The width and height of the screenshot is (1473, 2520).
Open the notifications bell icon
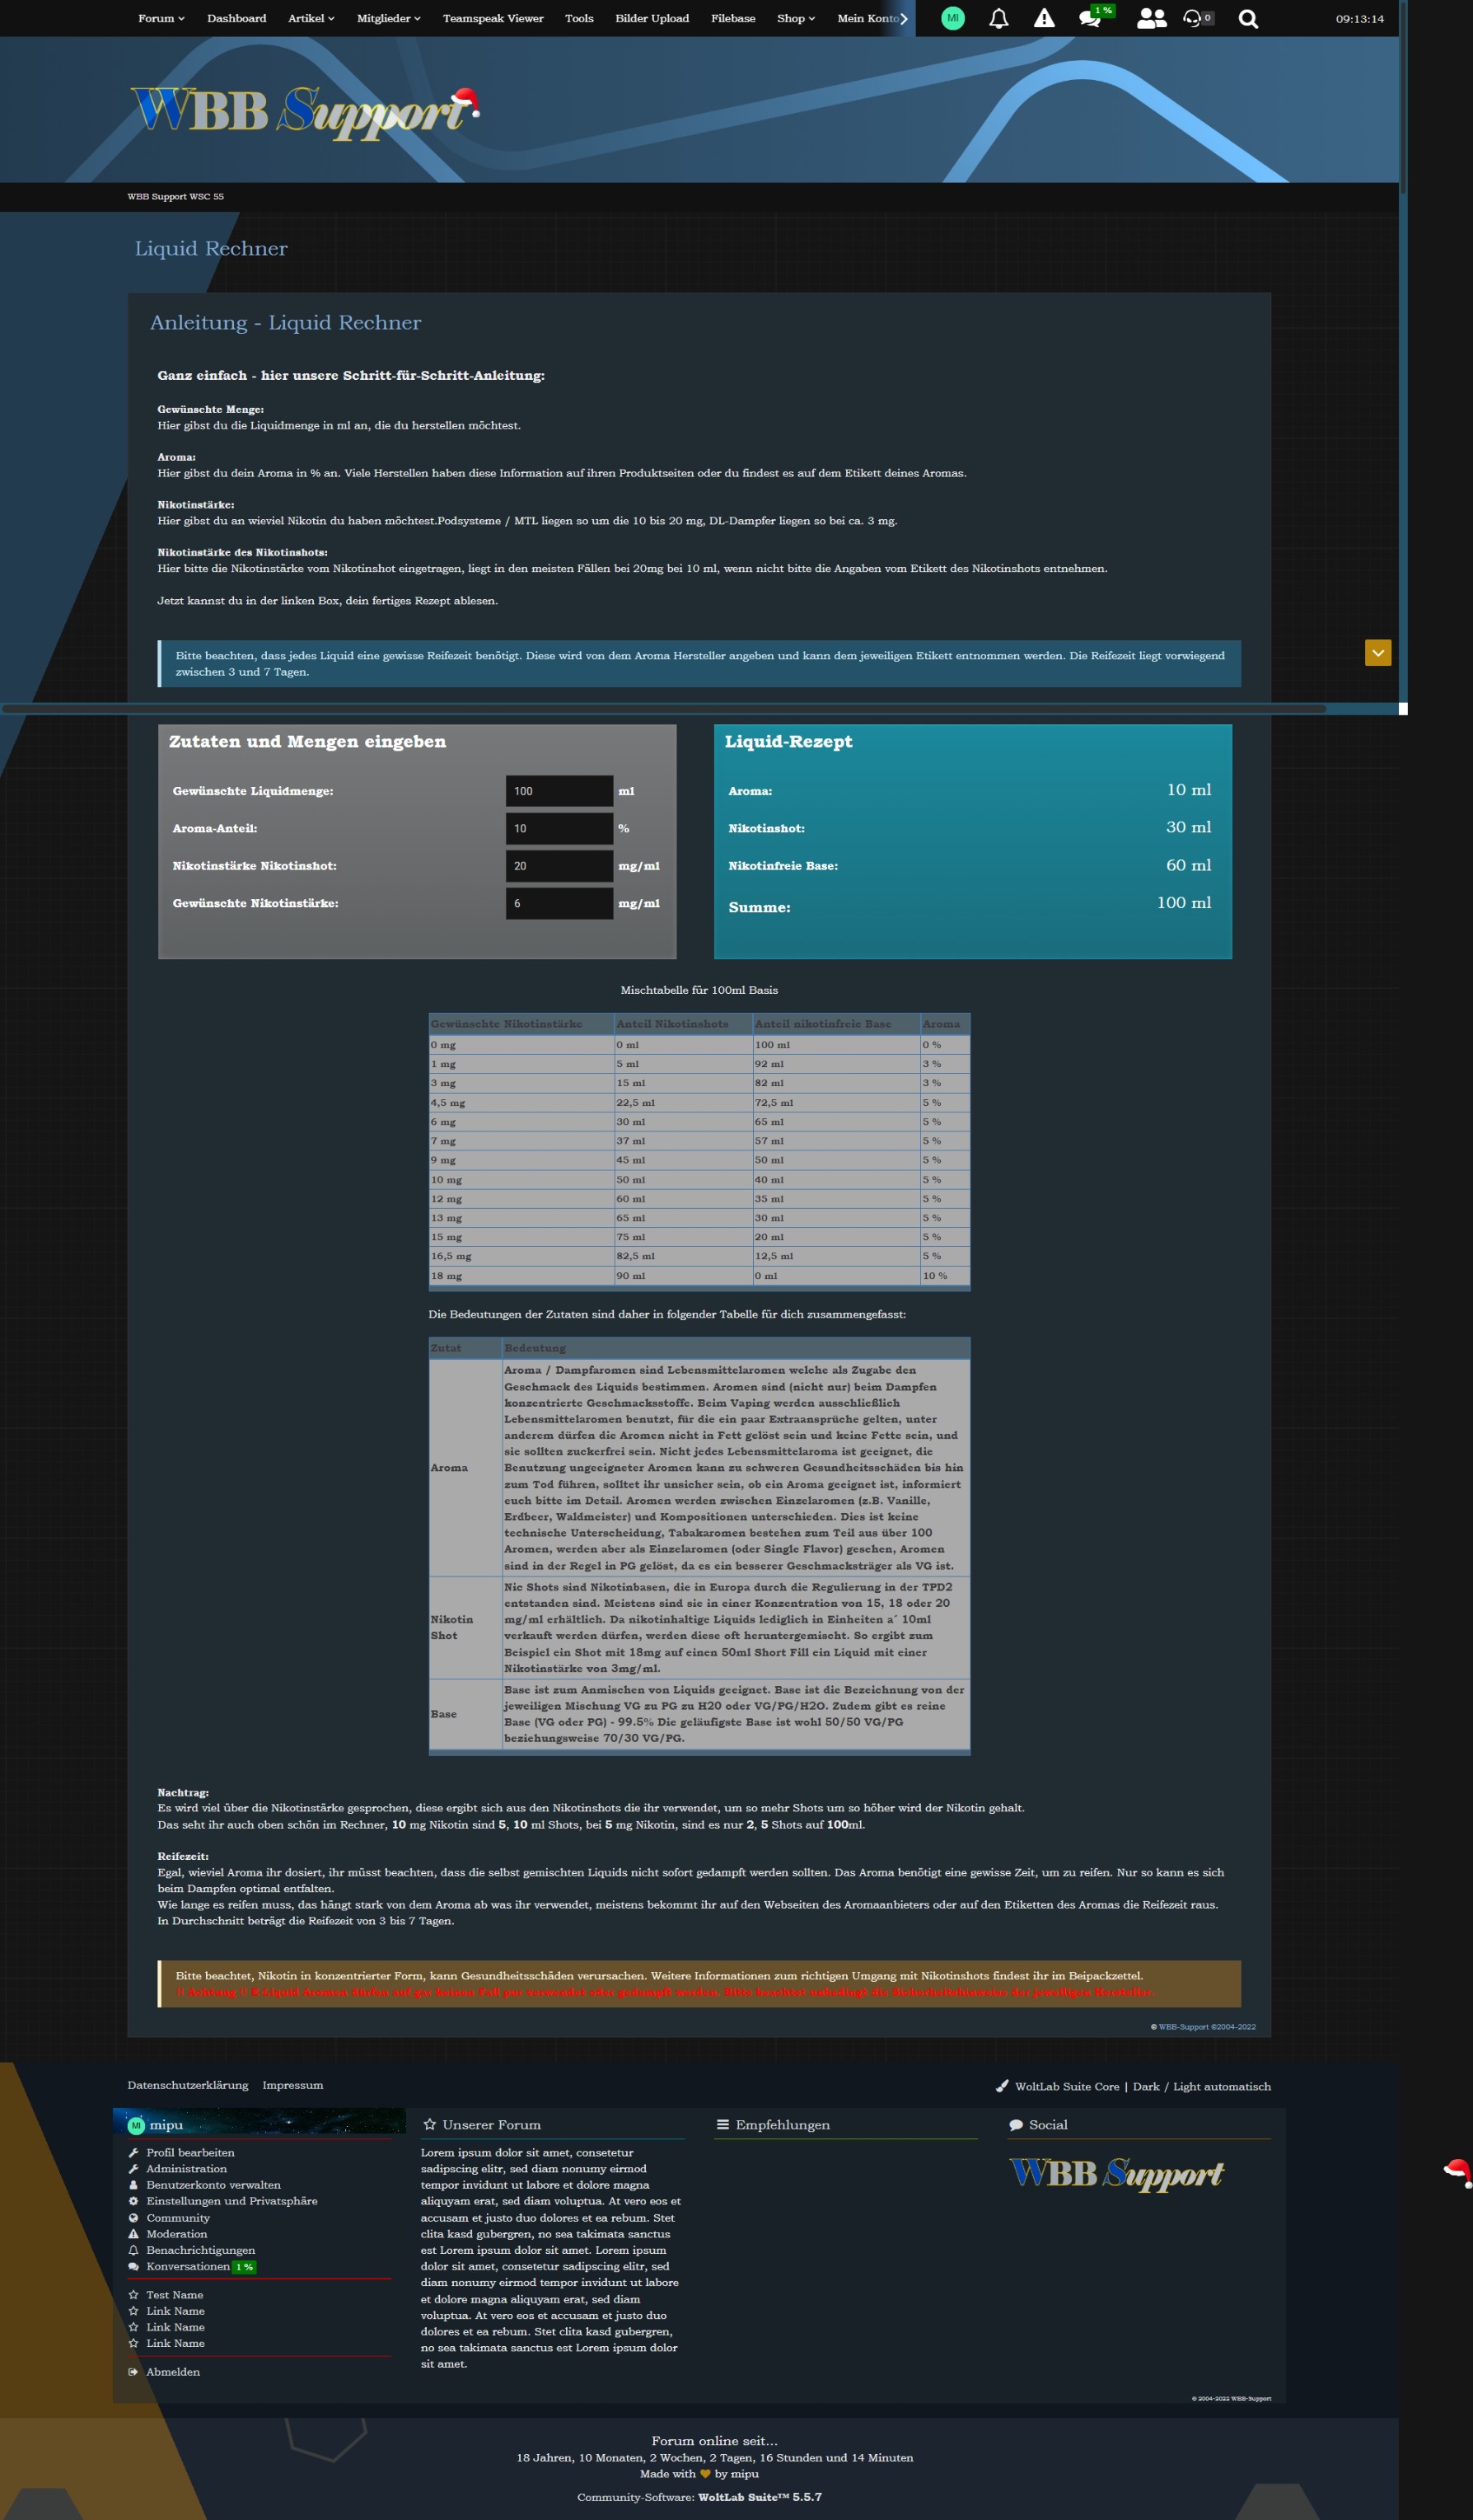998,18
